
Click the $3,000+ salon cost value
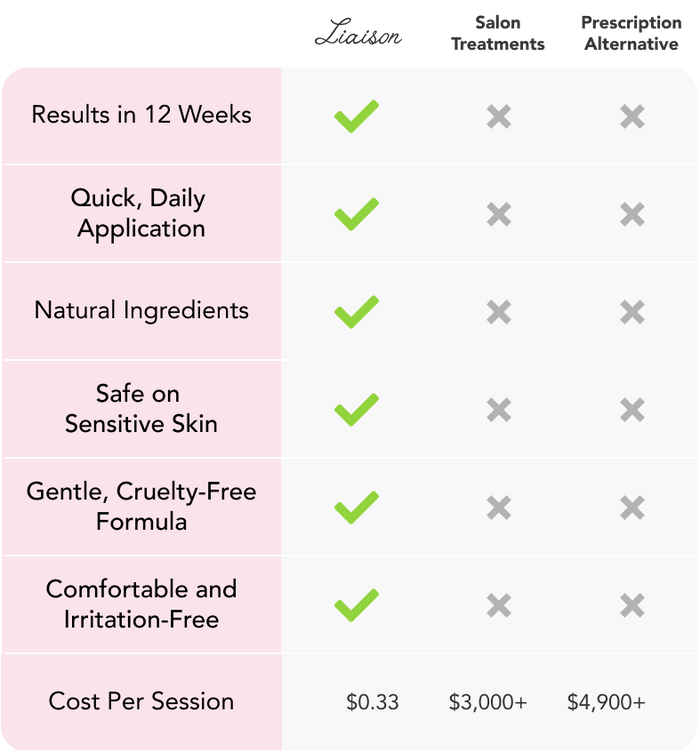[488, 702]
